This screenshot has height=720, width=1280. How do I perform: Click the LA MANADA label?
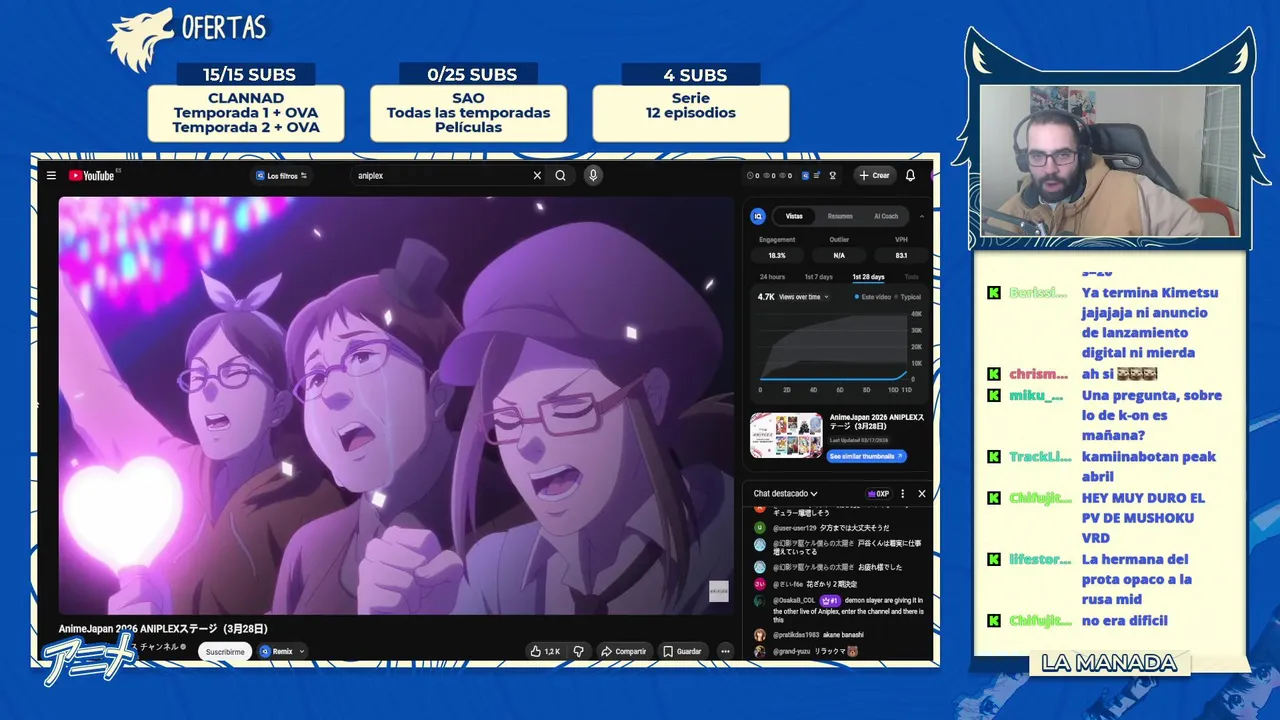click(1109, 663)
